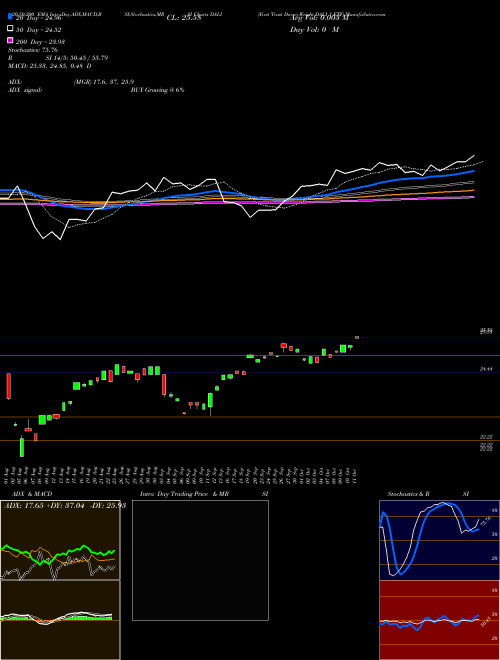Viewport: 500px width, 660px height.
Task: Click the 'Stochastics: 73.76' readout
Action: point(33,50)
